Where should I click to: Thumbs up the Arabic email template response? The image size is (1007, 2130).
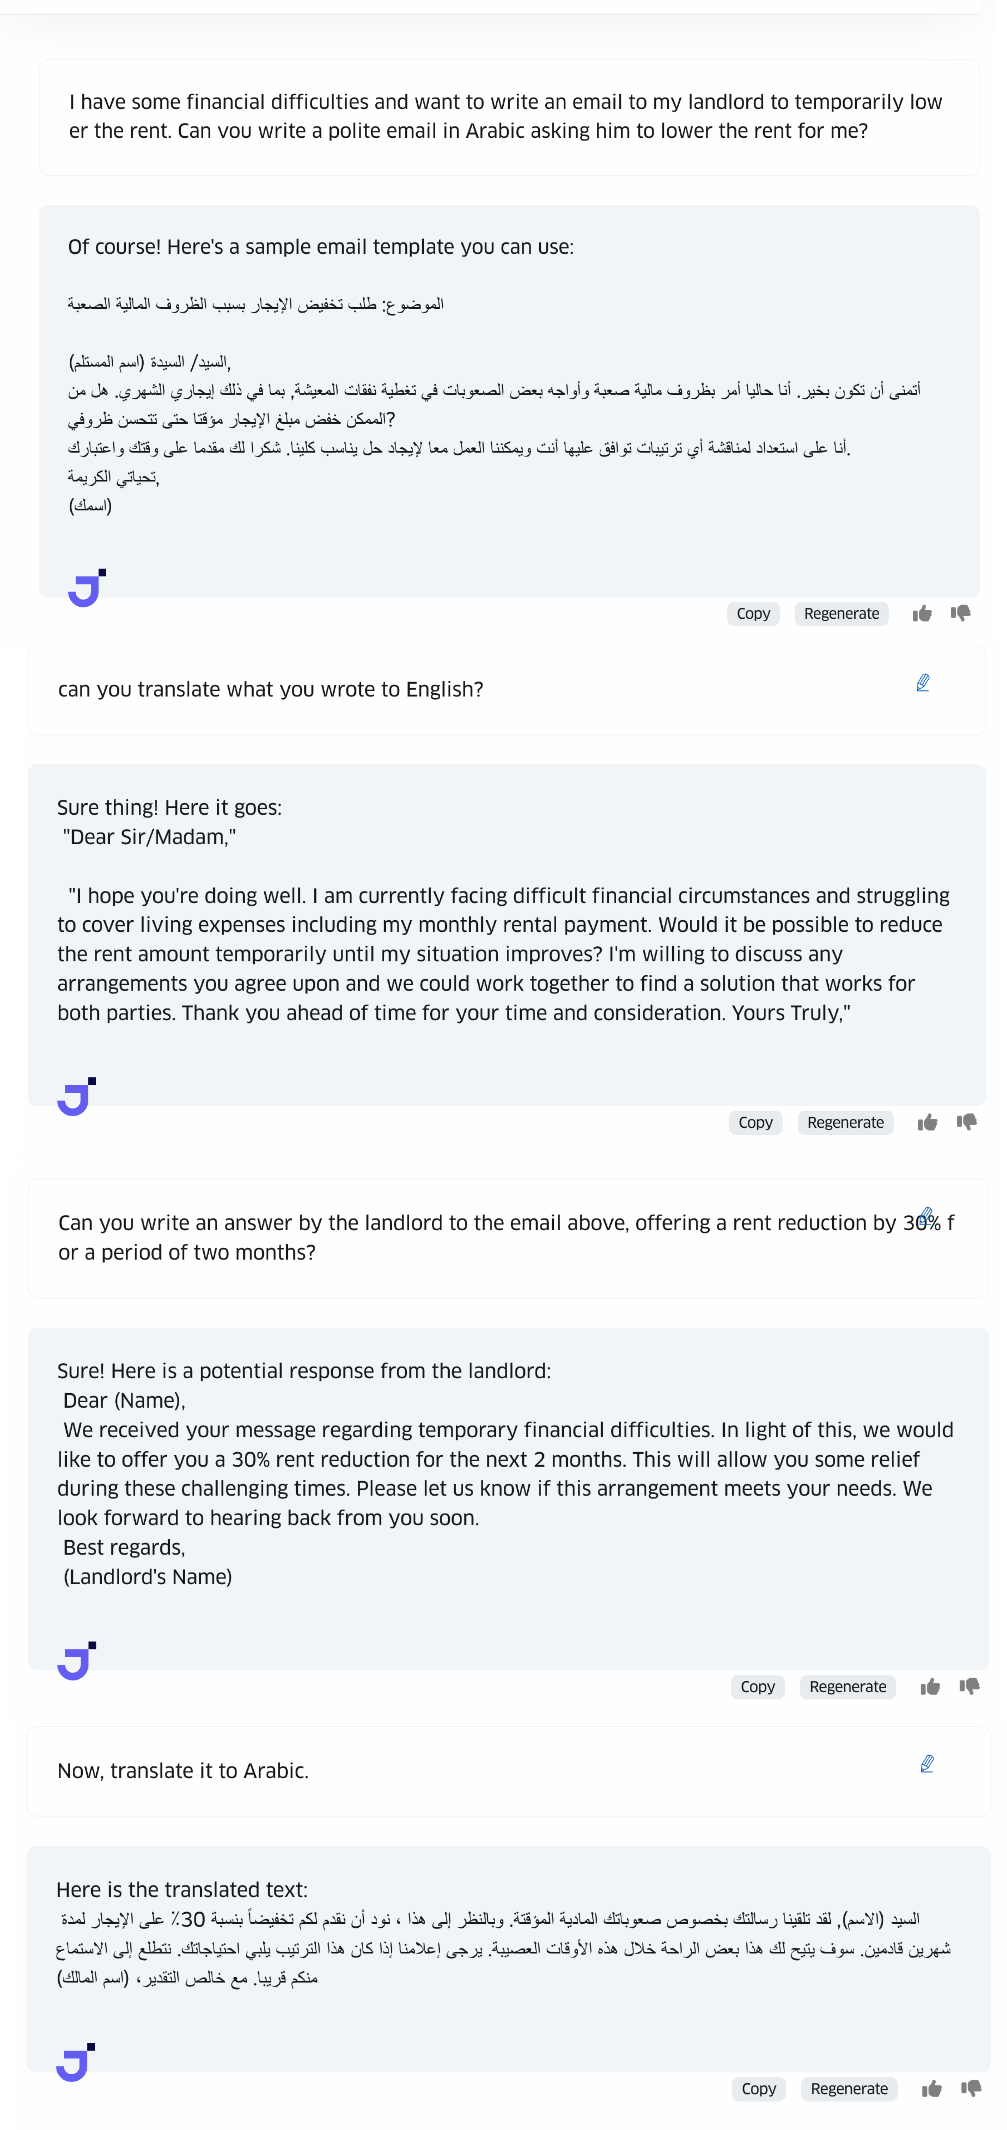(922, 613)
